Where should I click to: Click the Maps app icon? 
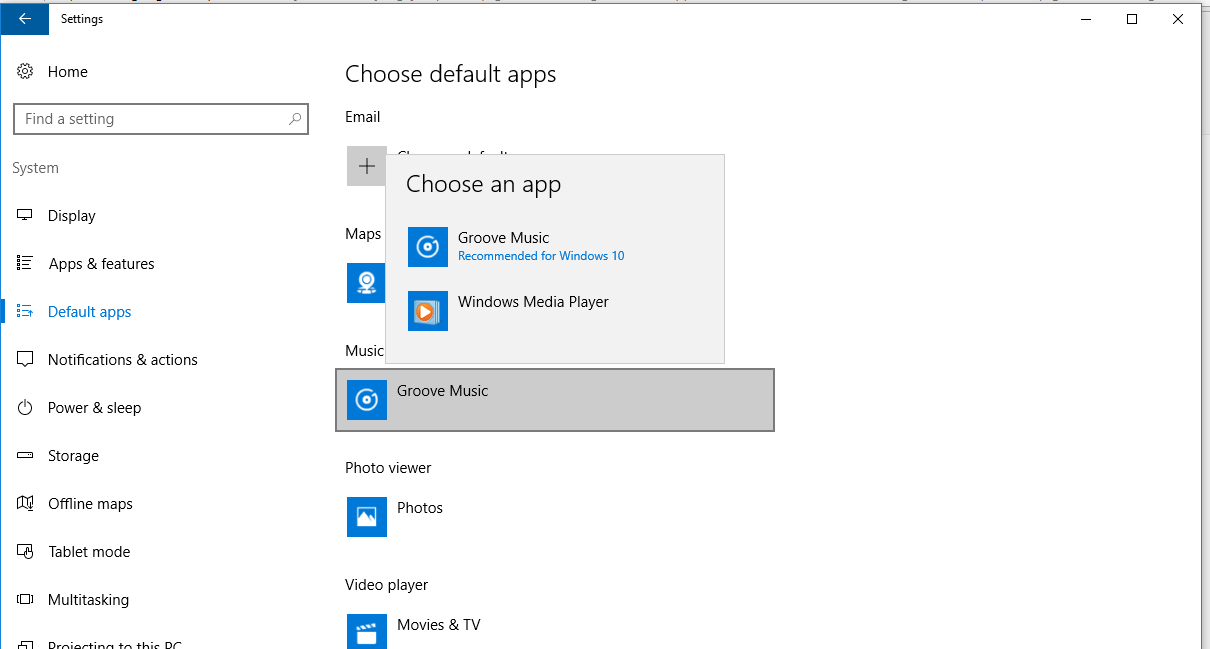click(x=366, y=283)
